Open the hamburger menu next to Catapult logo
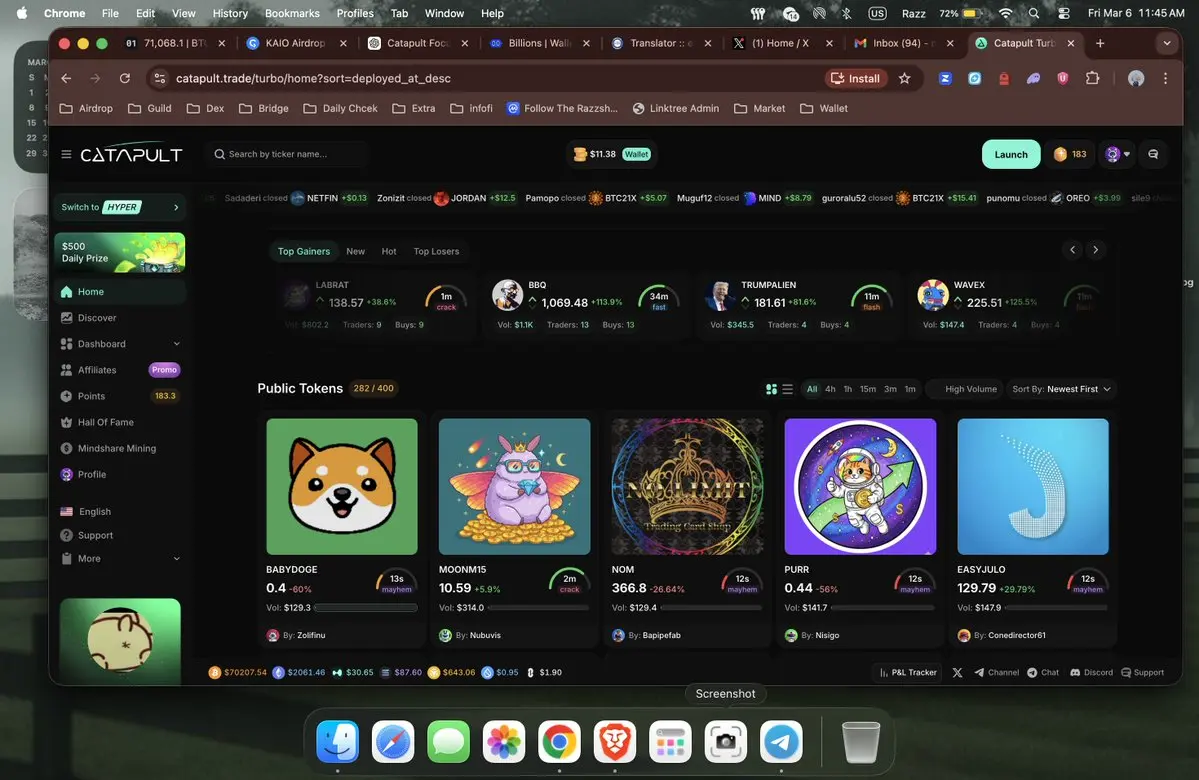Image resolution: width=1199 pixels, height=780 pixels. click(x=67, y=154)
